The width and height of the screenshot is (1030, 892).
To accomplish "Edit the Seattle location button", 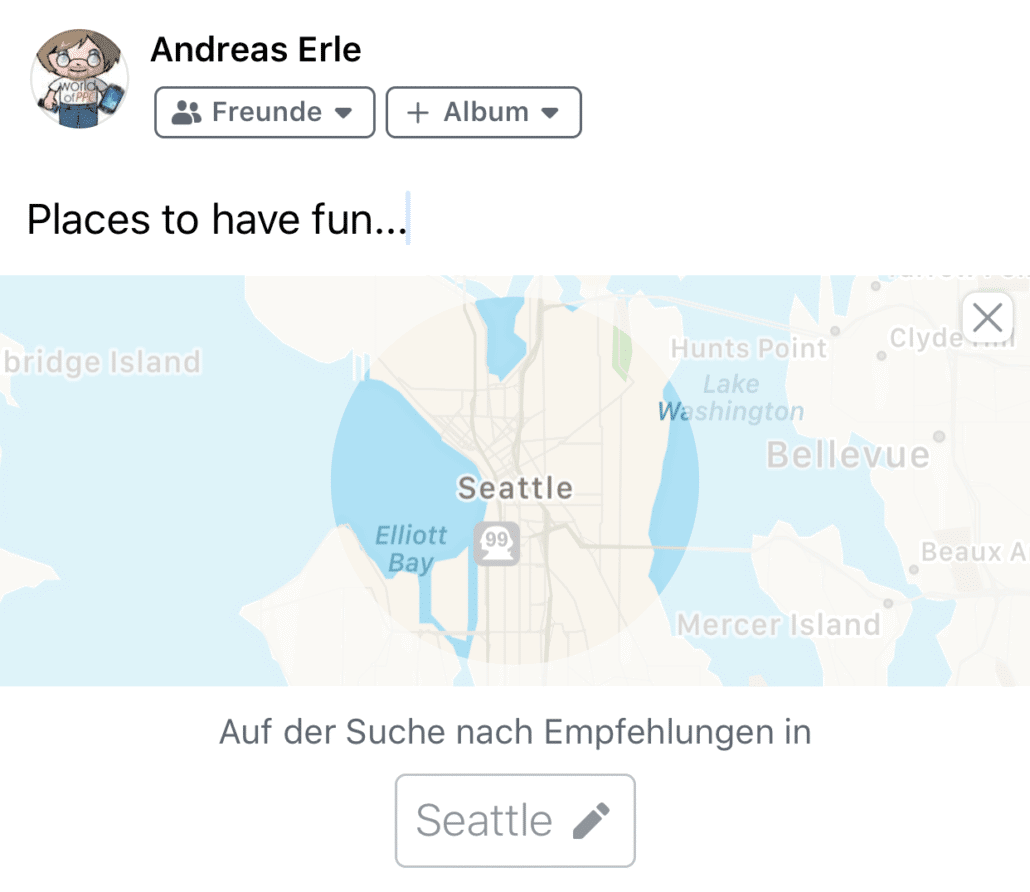I will (x=515, y=820).
